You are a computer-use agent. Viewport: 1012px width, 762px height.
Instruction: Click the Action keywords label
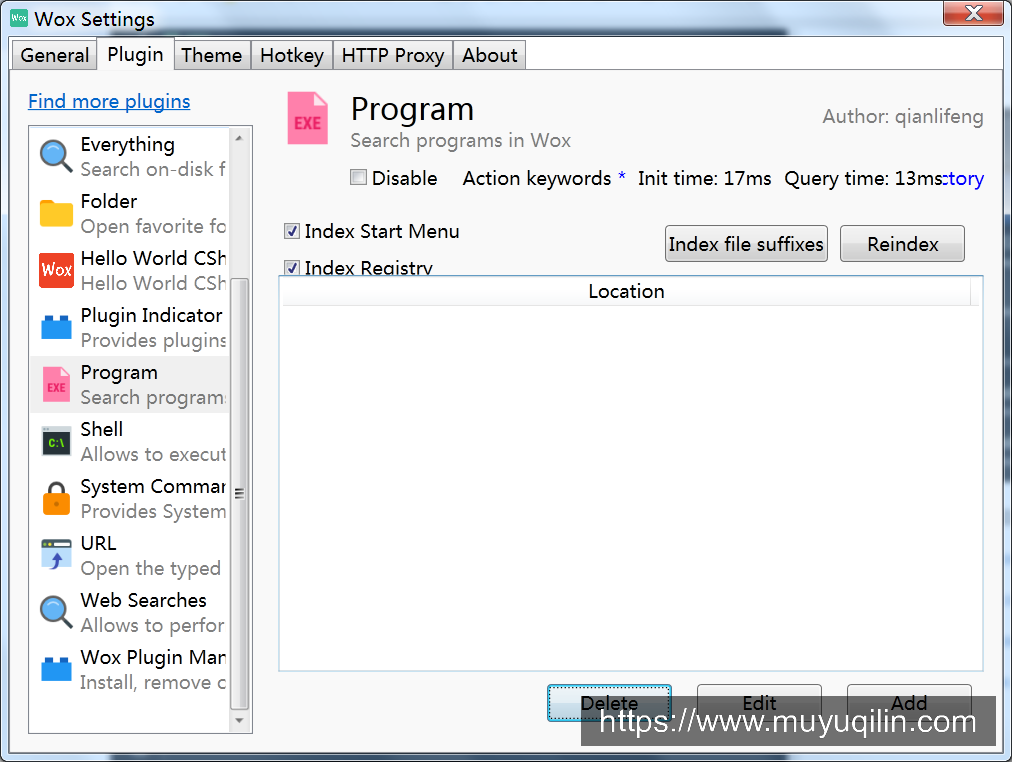[537, 178]
